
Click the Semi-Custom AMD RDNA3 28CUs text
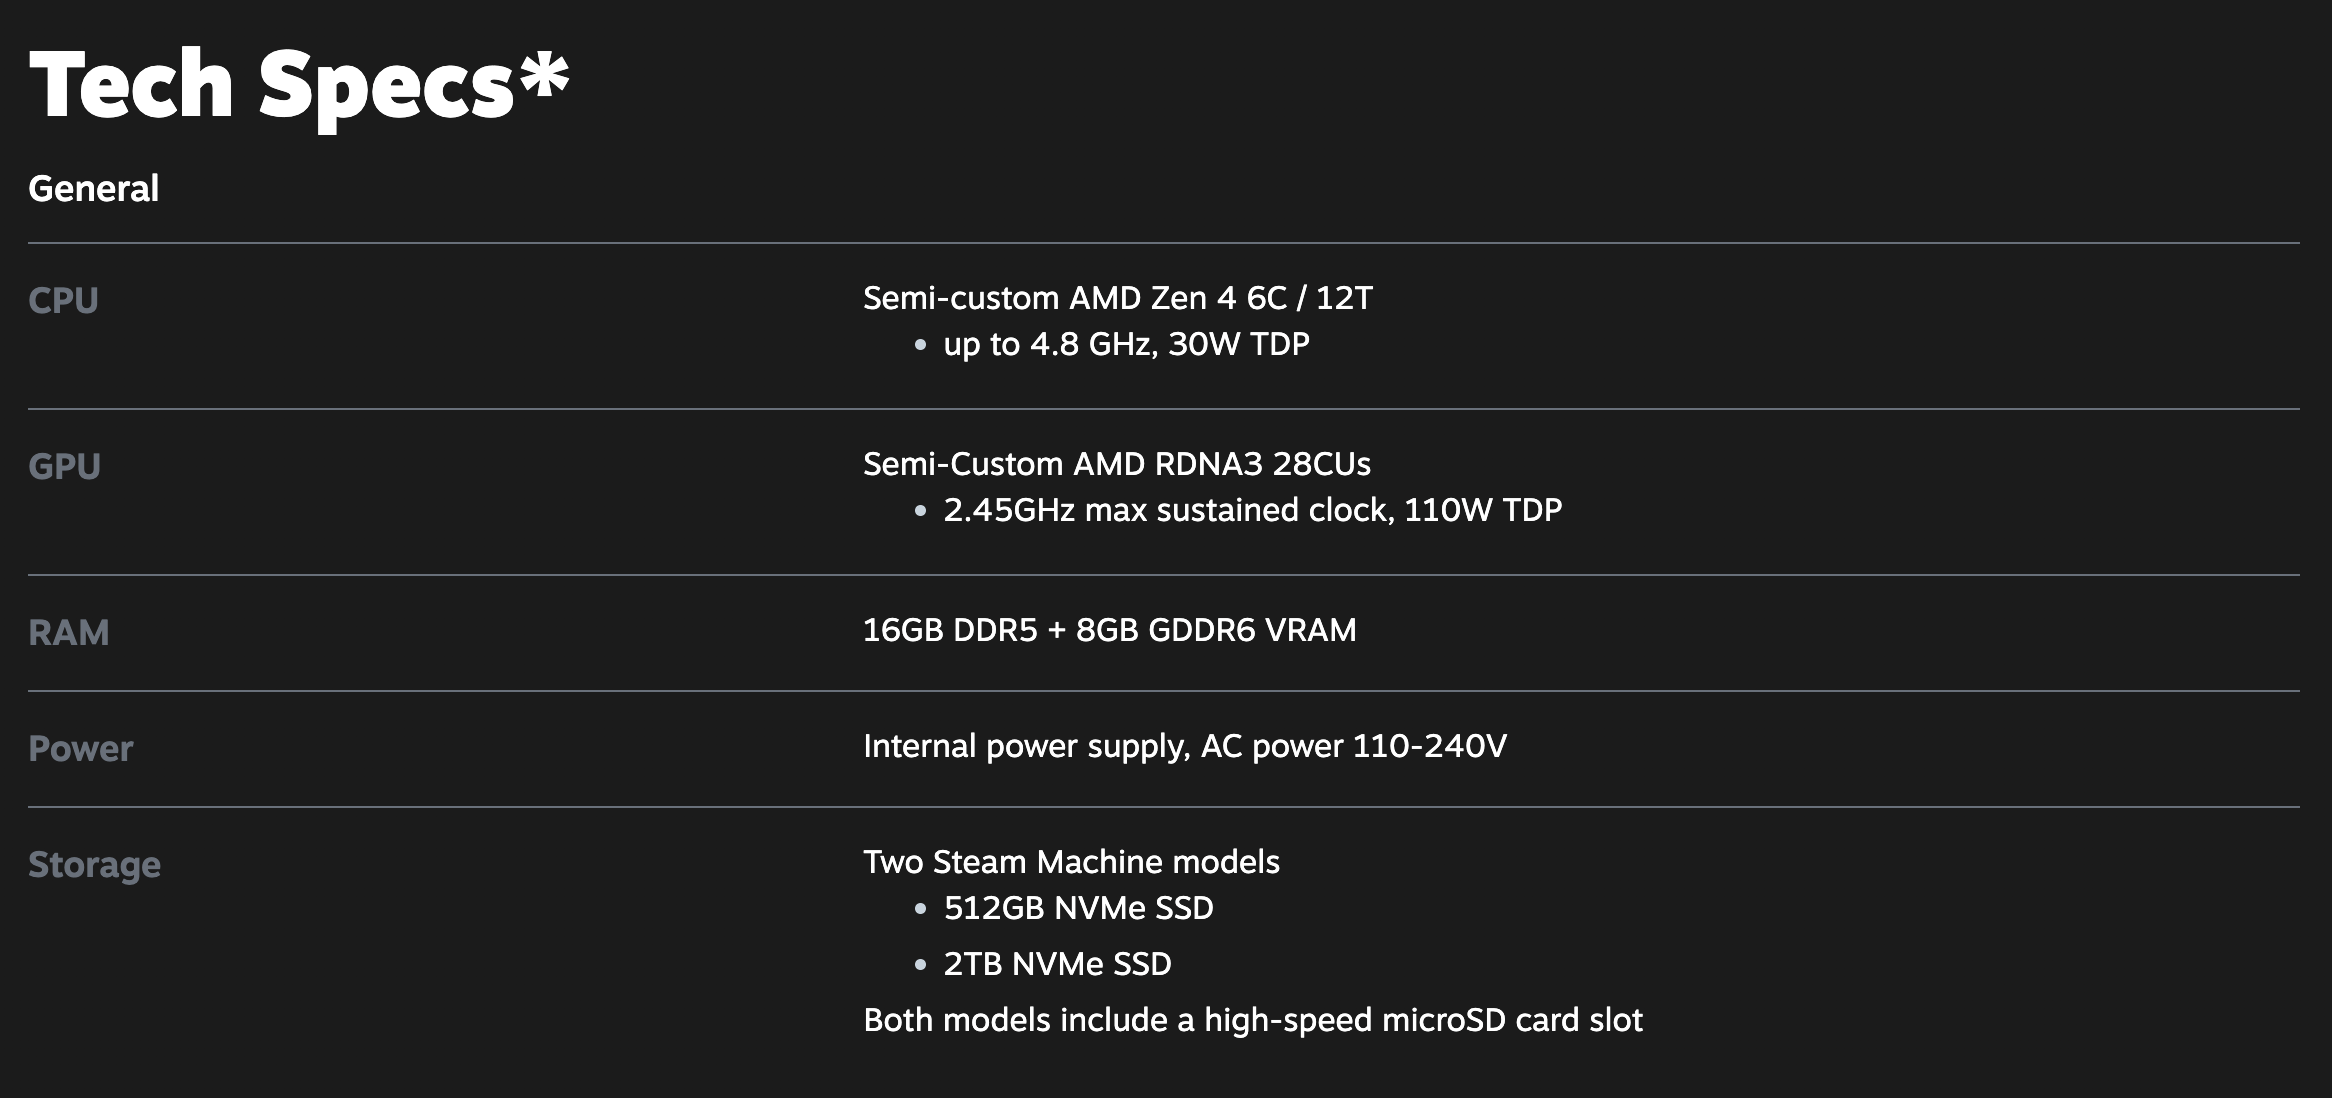[x=1116, y=464]
